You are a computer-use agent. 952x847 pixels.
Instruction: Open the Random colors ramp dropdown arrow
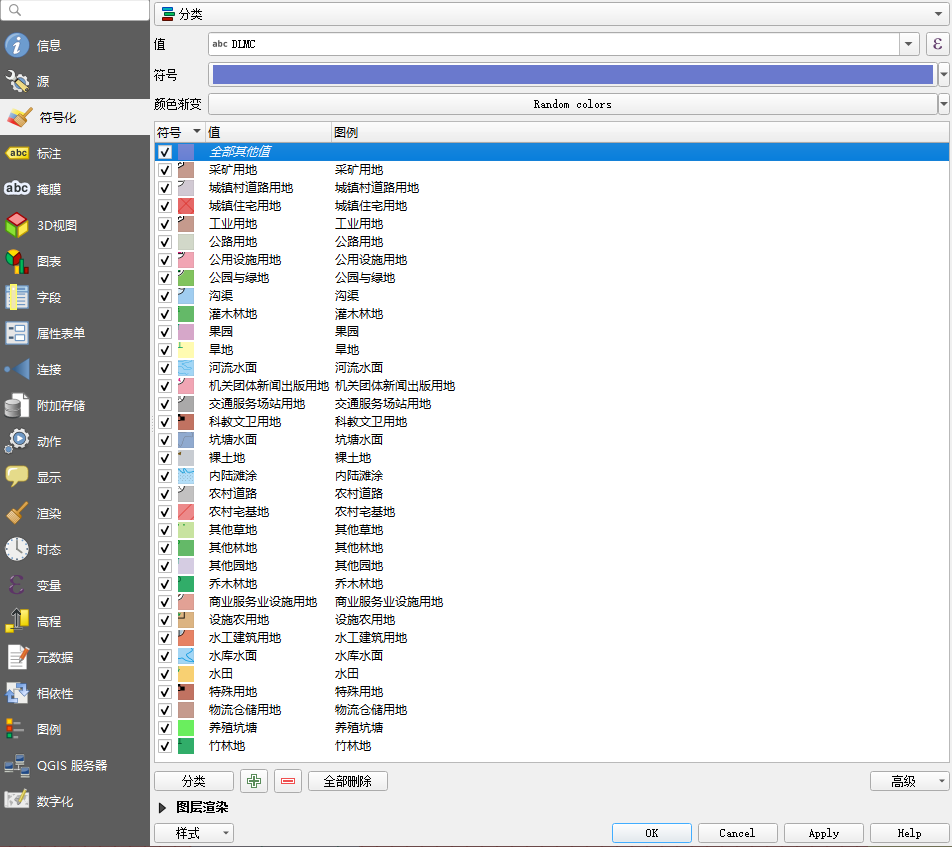[x=944, y=104]
